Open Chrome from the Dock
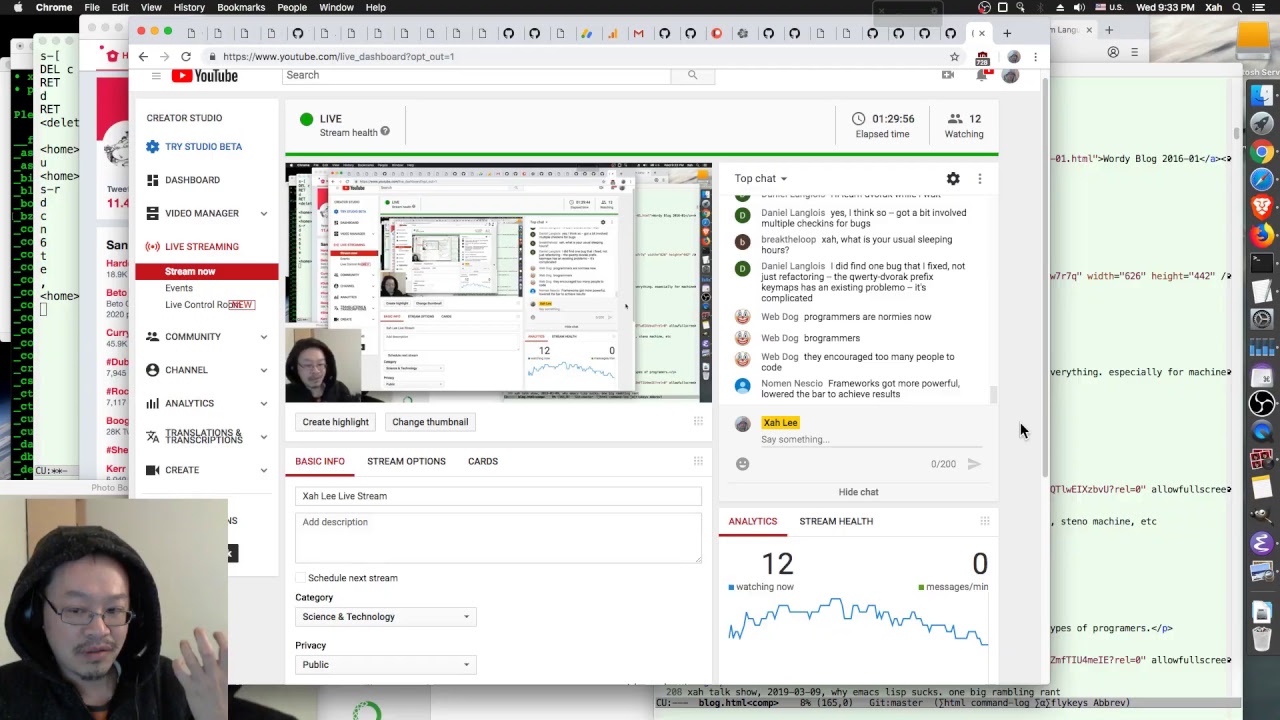 (x=1262, y=152)
